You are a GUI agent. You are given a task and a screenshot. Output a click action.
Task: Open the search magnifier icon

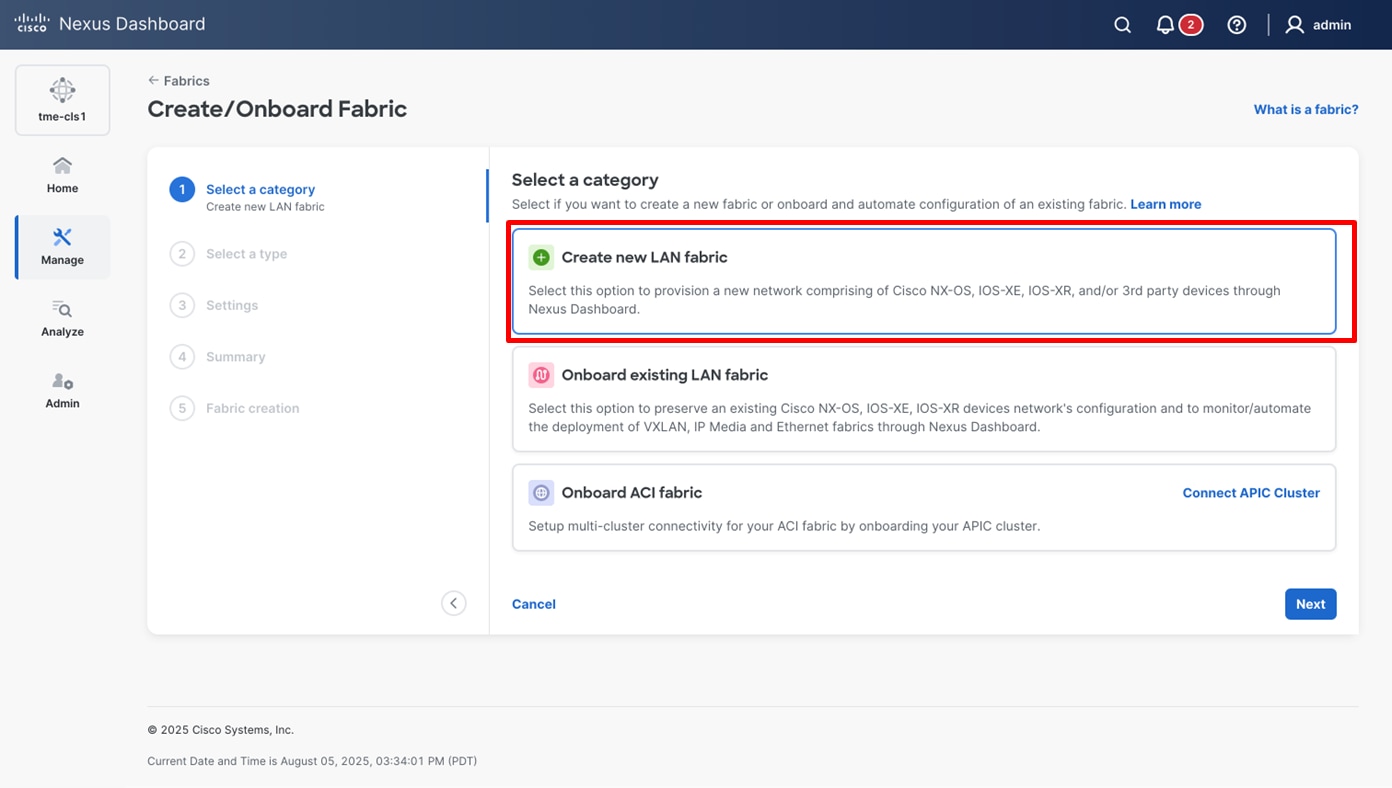coord(1122,25)
